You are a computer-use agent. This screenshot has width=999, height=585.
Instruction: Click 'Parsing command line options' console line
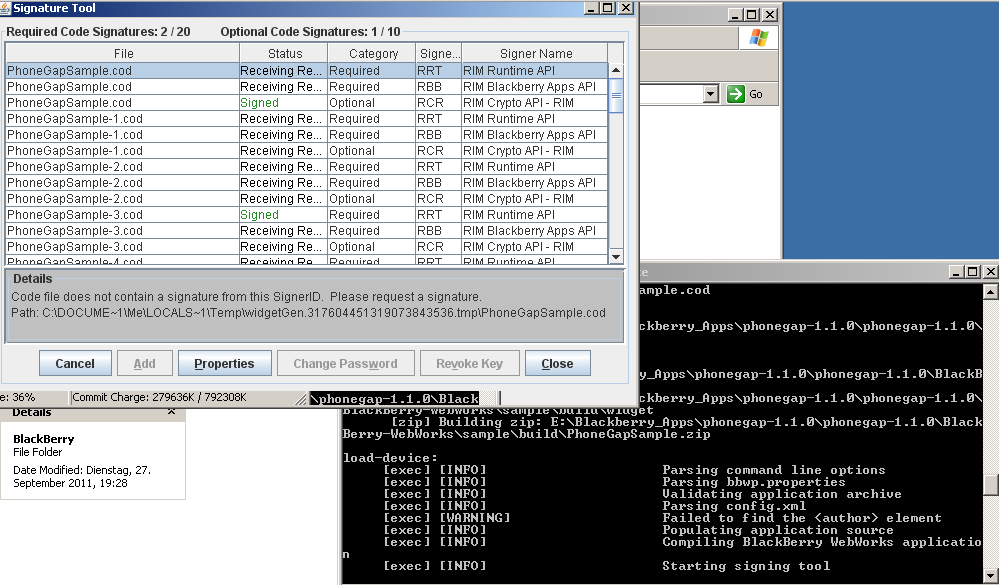pos(773,470)
